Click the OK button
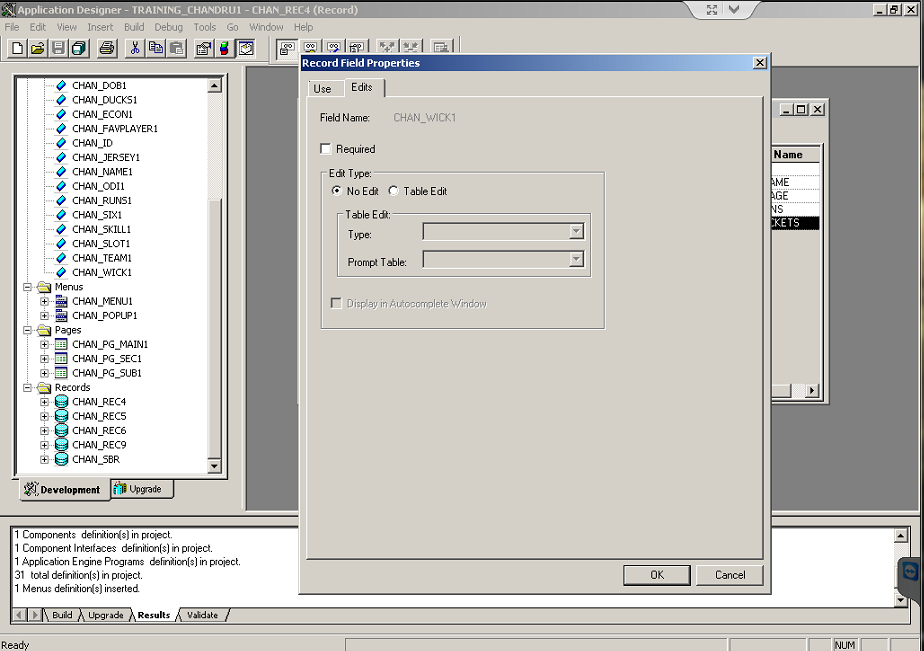 (x=656, y=575)
